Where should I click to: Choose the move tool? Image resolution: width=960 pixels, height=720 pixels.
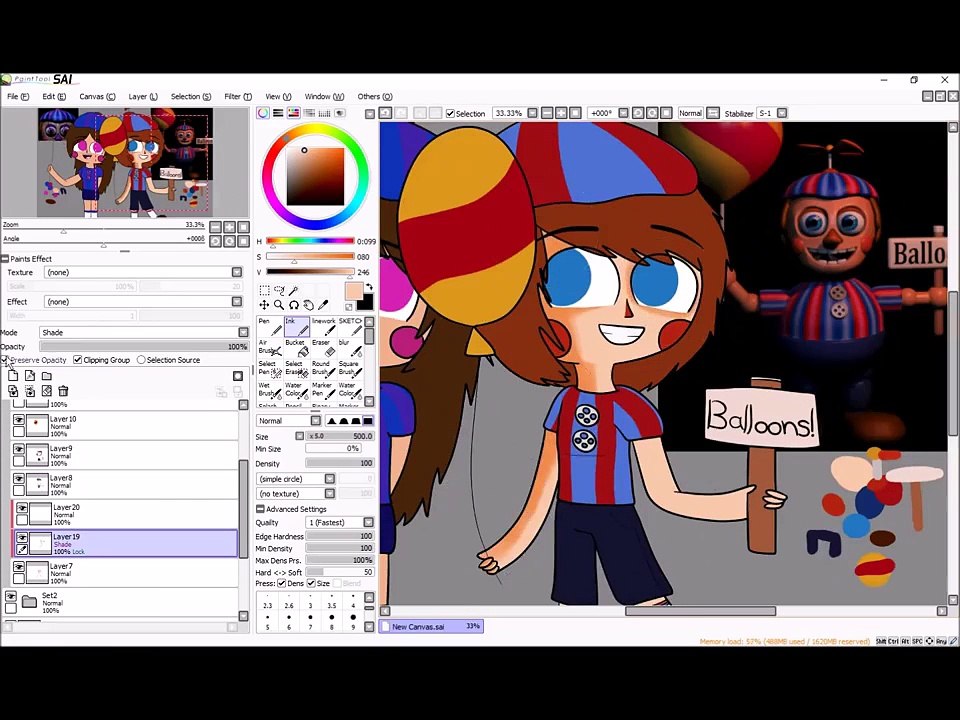pos(264,305)
